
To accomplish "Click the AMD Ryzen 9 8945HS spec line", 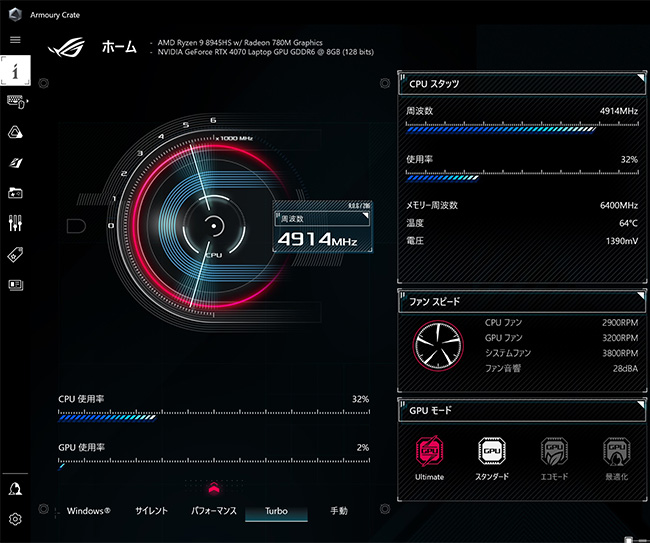I will (x=240, y=42).
